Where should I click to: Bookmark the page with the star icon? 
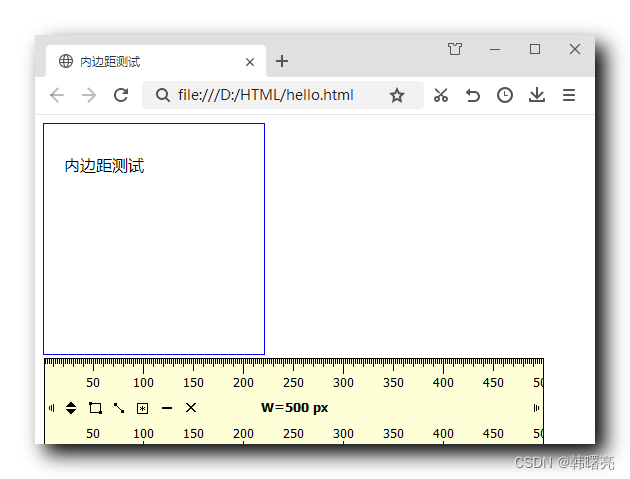click(x=397, y=95)
